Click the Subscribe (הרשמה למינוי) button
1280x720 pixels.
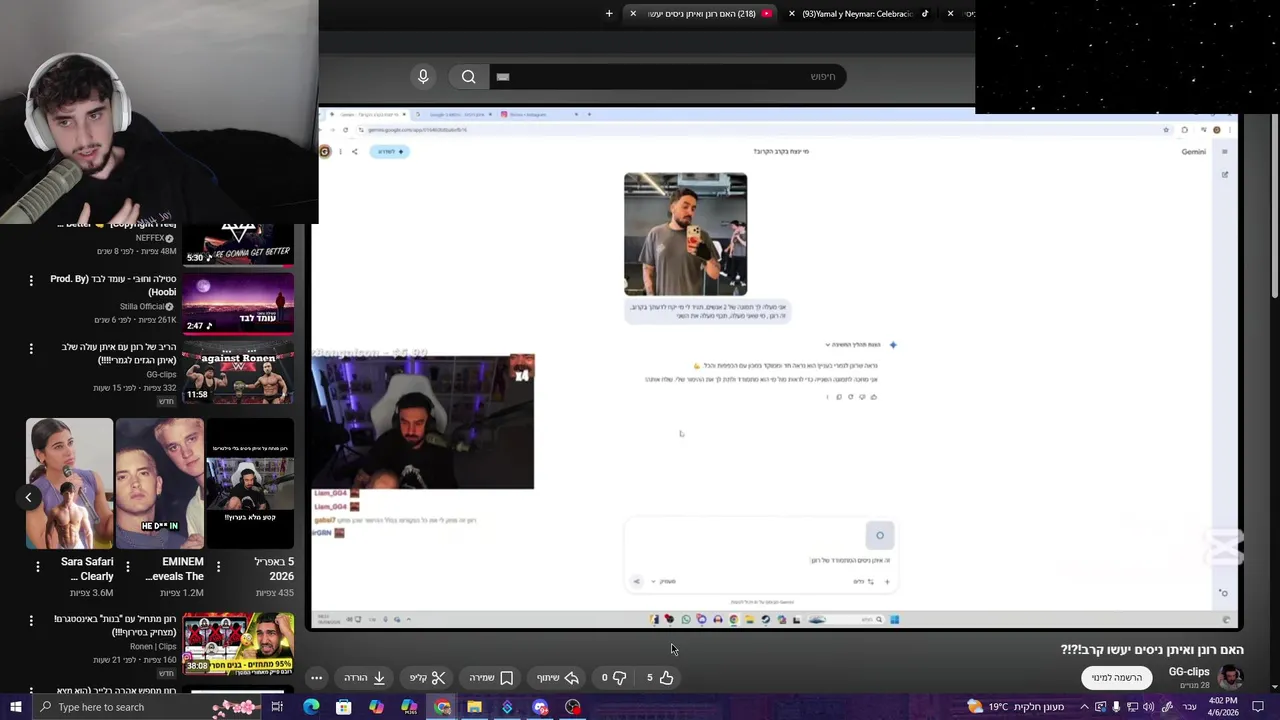1116,677
